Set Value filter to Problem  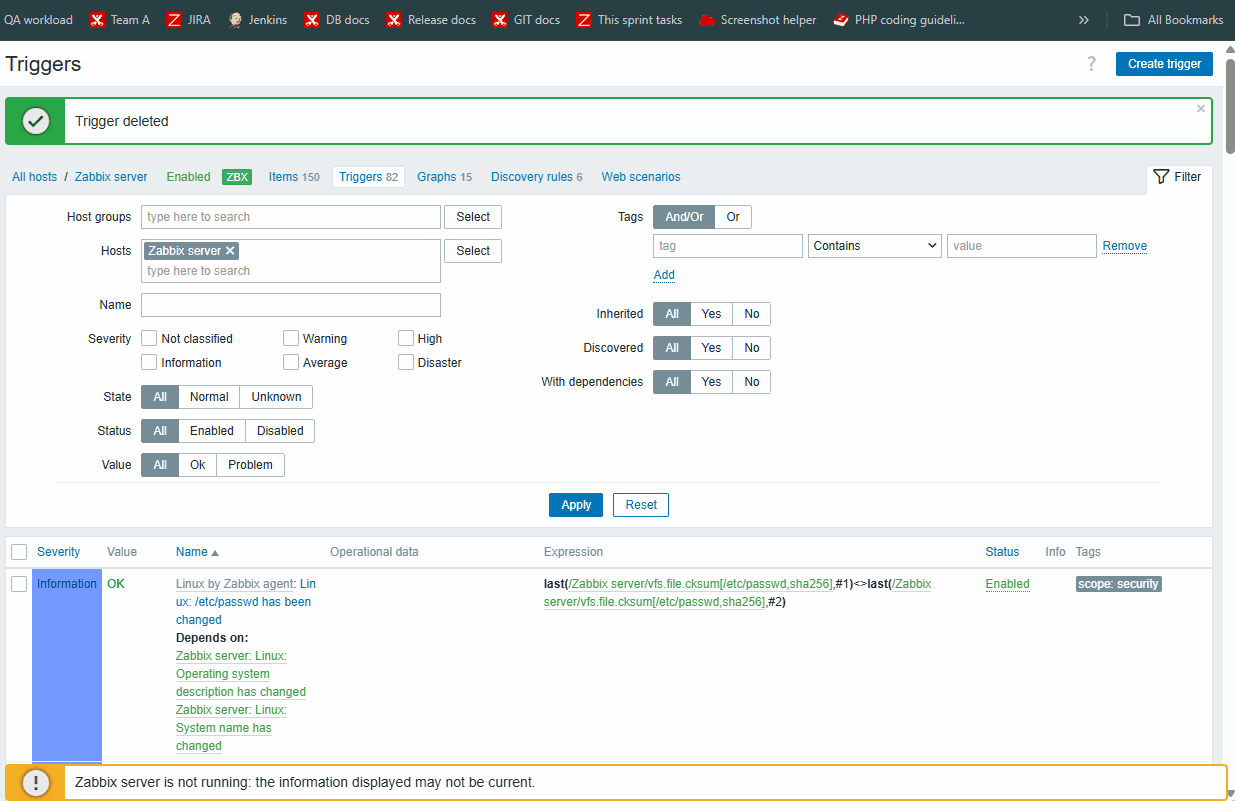(250, 465)
